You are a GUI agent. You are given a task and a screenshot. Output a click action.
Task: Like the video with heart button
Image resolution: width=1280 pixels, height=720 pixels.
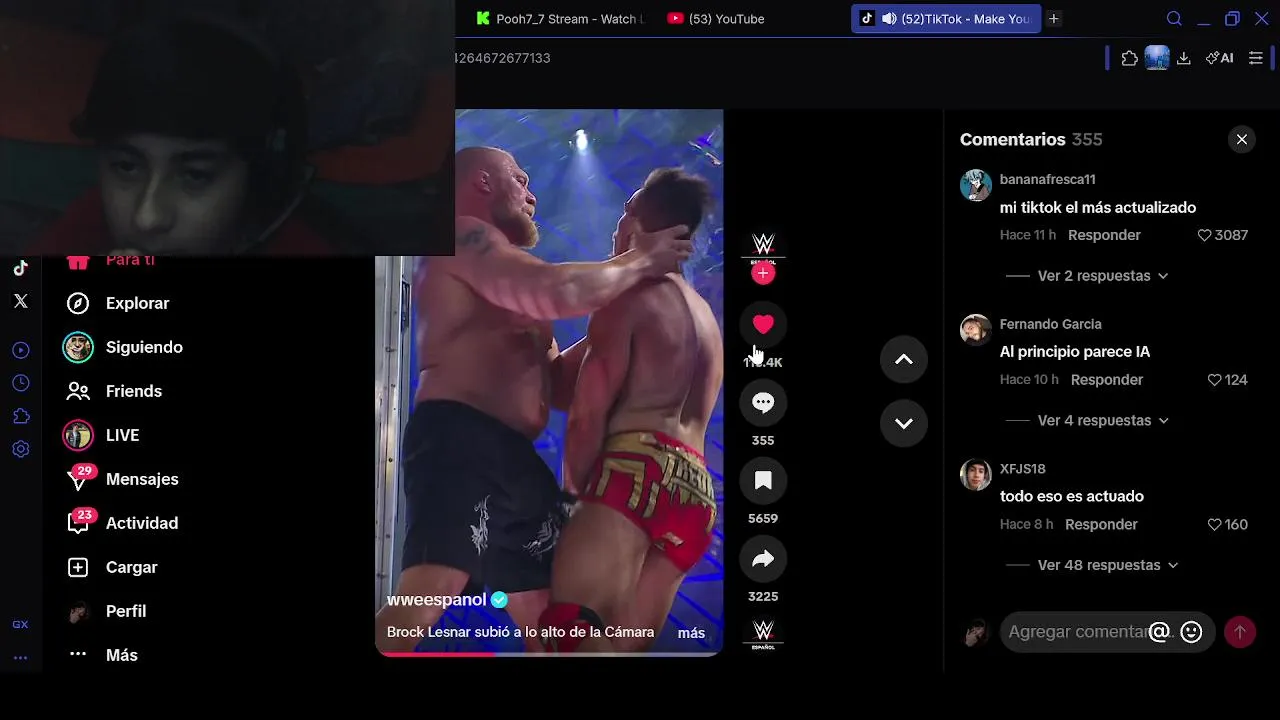763,324
